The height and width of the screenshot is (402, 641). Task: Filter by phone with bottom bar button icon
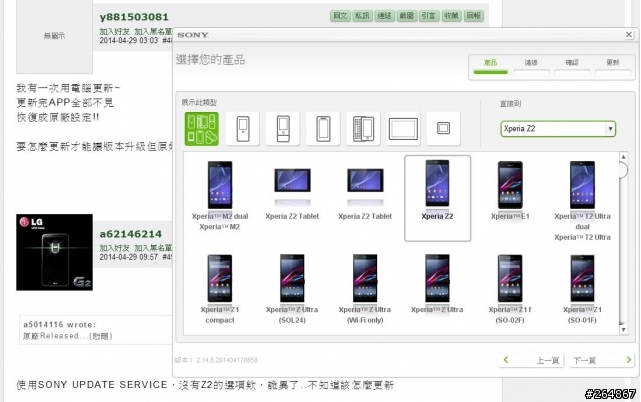click(x=282, y=129)
